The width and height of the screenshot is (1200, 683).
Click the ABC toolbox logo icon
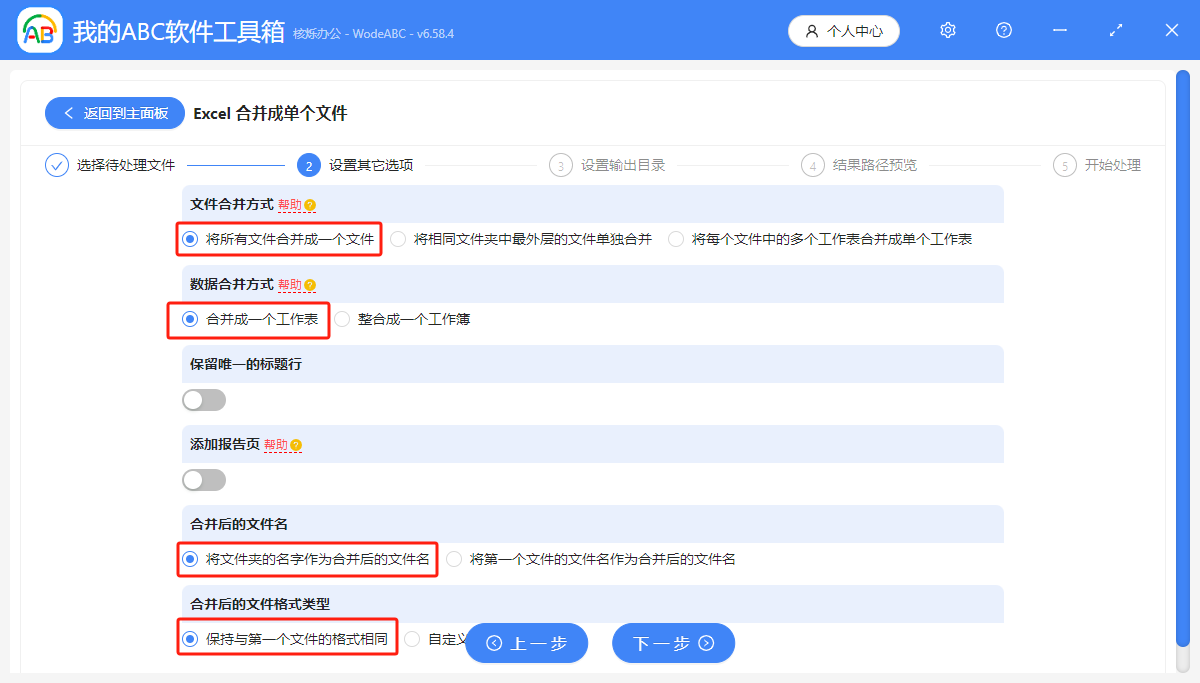point(38,30)
